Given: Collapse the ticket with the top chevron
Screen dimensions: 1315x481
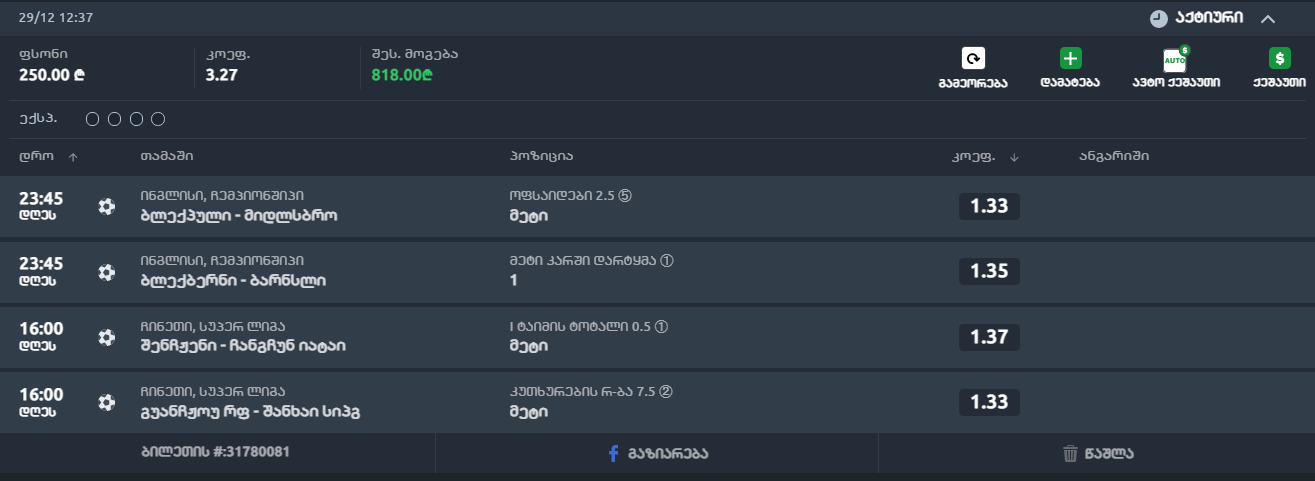Looking at the screenshot, I should click(1268, 18).
